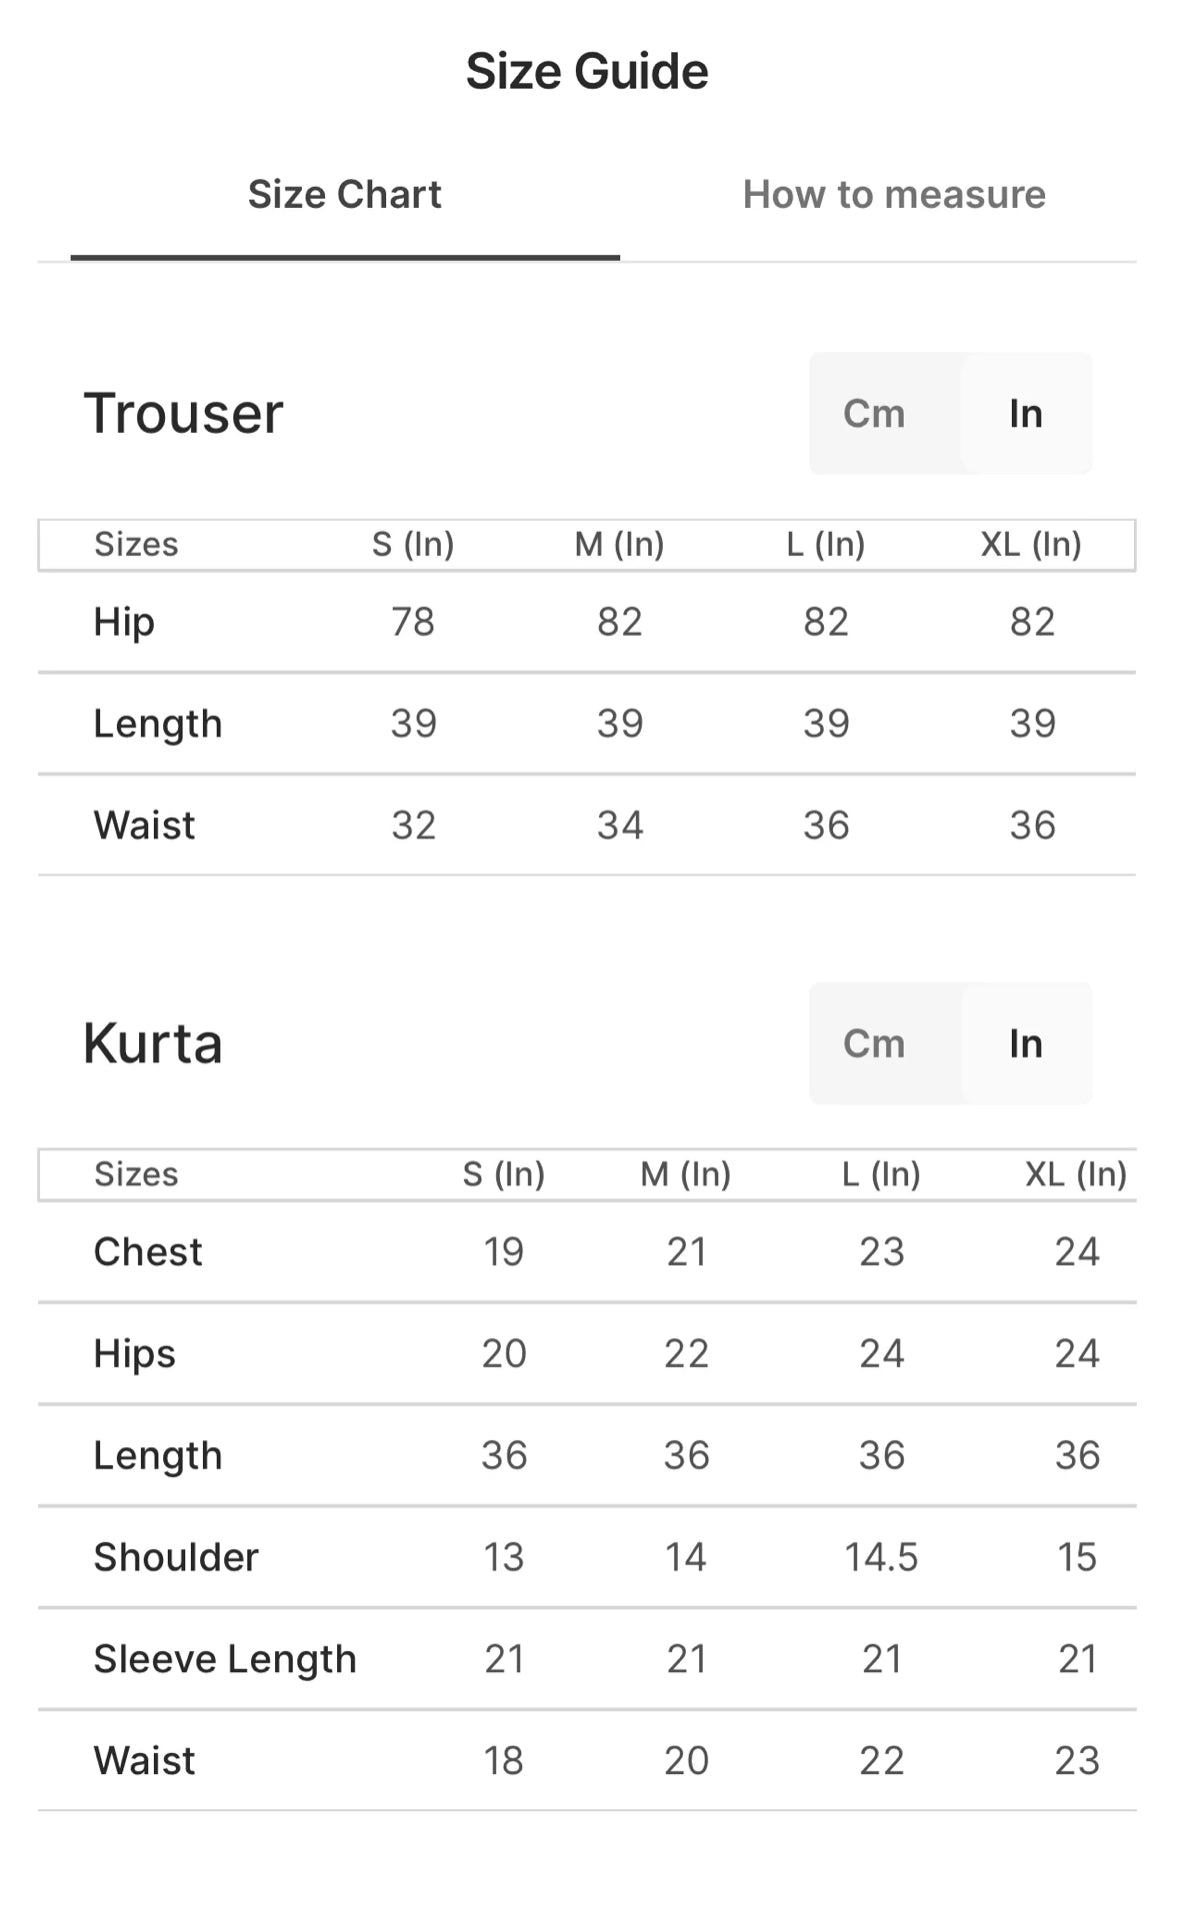Click the M (In) header in Kurta table

point(686,1174)
